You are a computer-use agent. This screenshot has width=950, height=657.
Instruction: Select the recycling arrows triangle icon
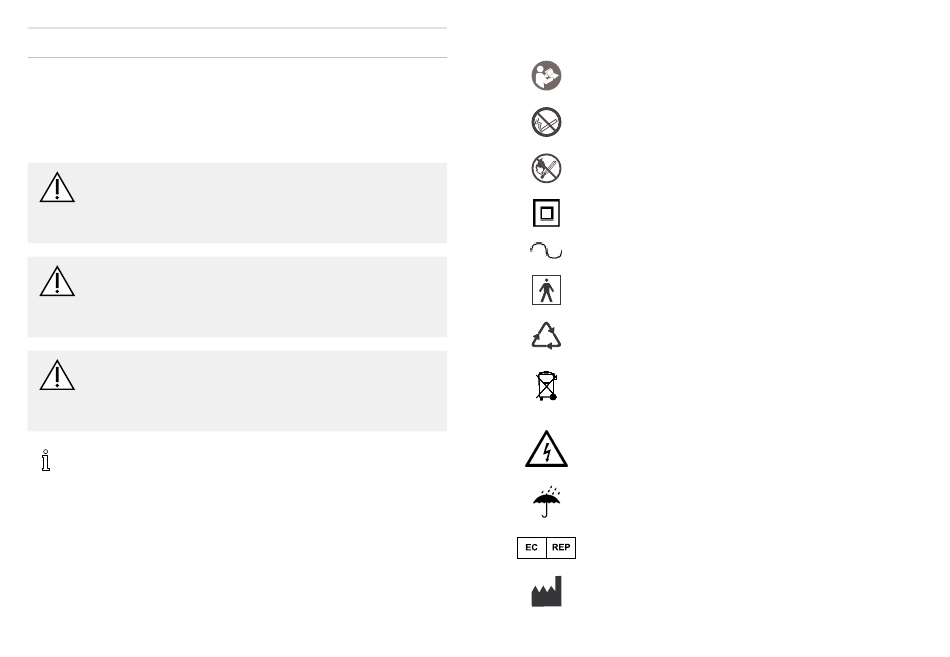[x=546, y=336]
